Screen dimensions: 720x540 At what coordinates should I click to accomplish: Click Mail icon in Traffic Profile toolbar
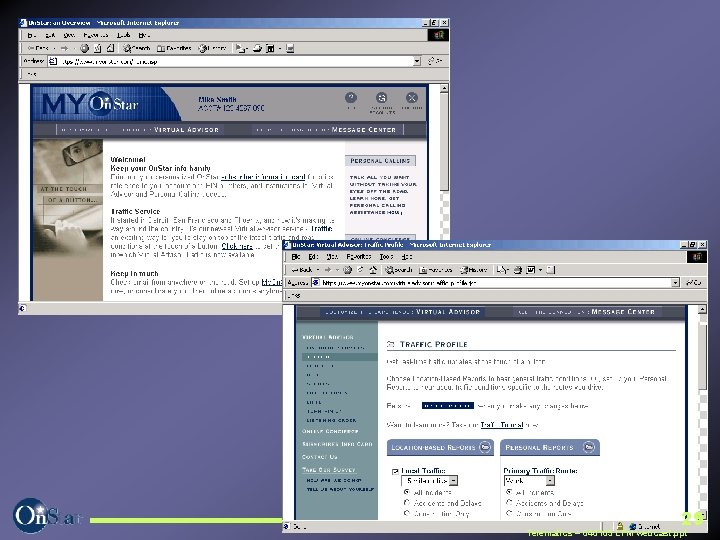pos(502,270)
